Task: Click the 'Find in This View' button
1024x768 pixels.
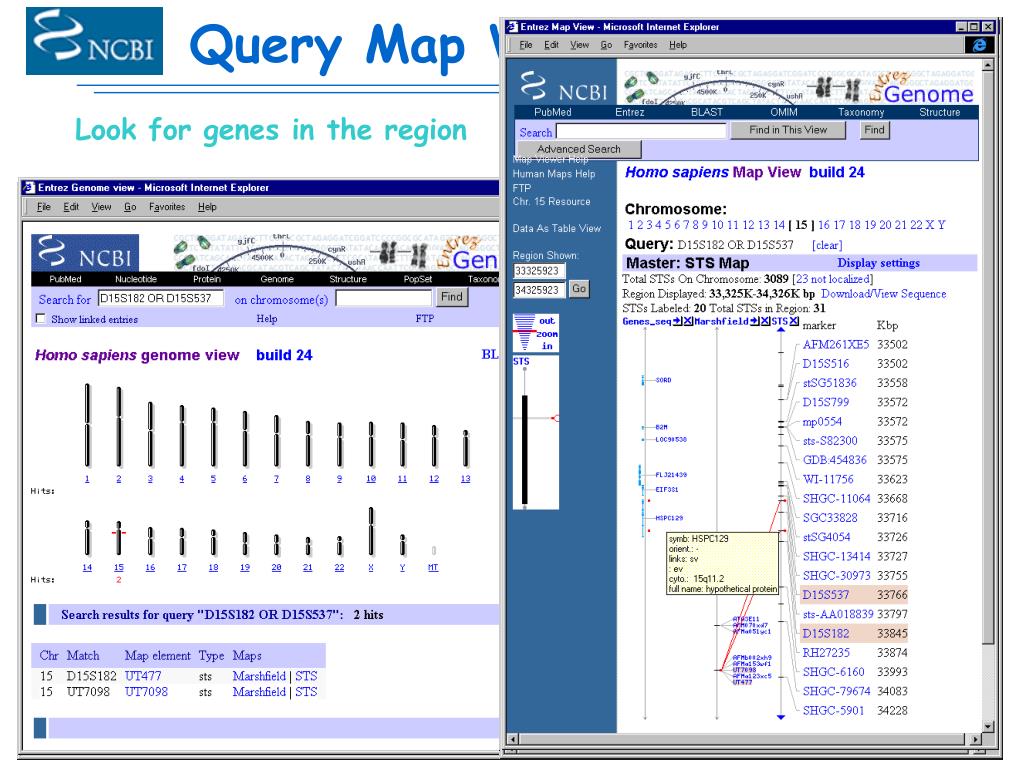Action: pos(788,130)
